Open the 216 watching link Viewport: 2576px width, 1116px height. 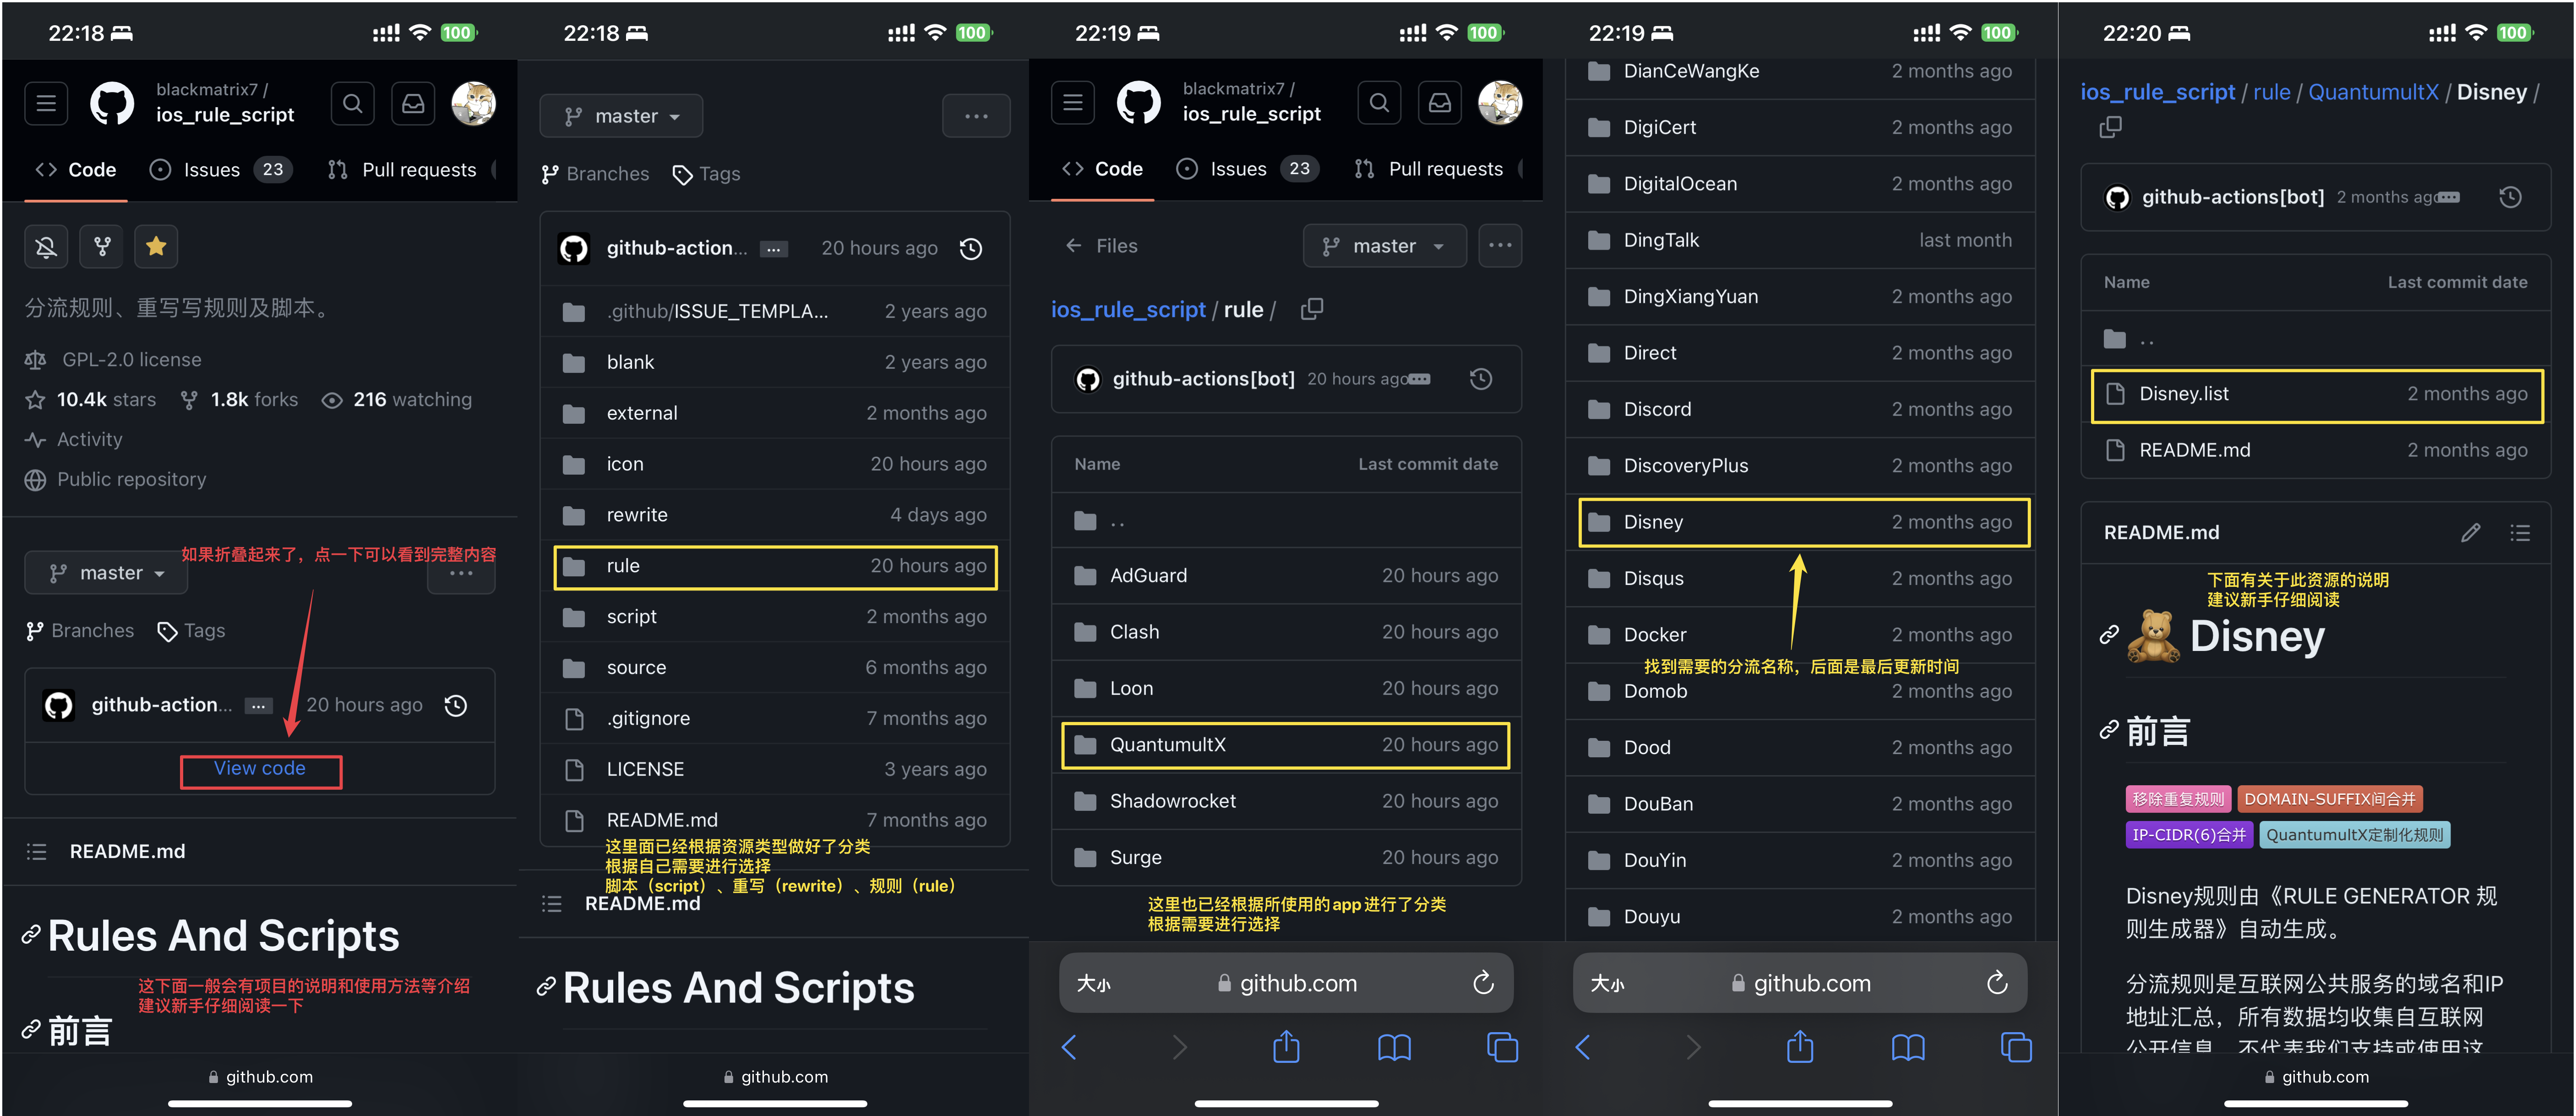[x=412, y=399]
